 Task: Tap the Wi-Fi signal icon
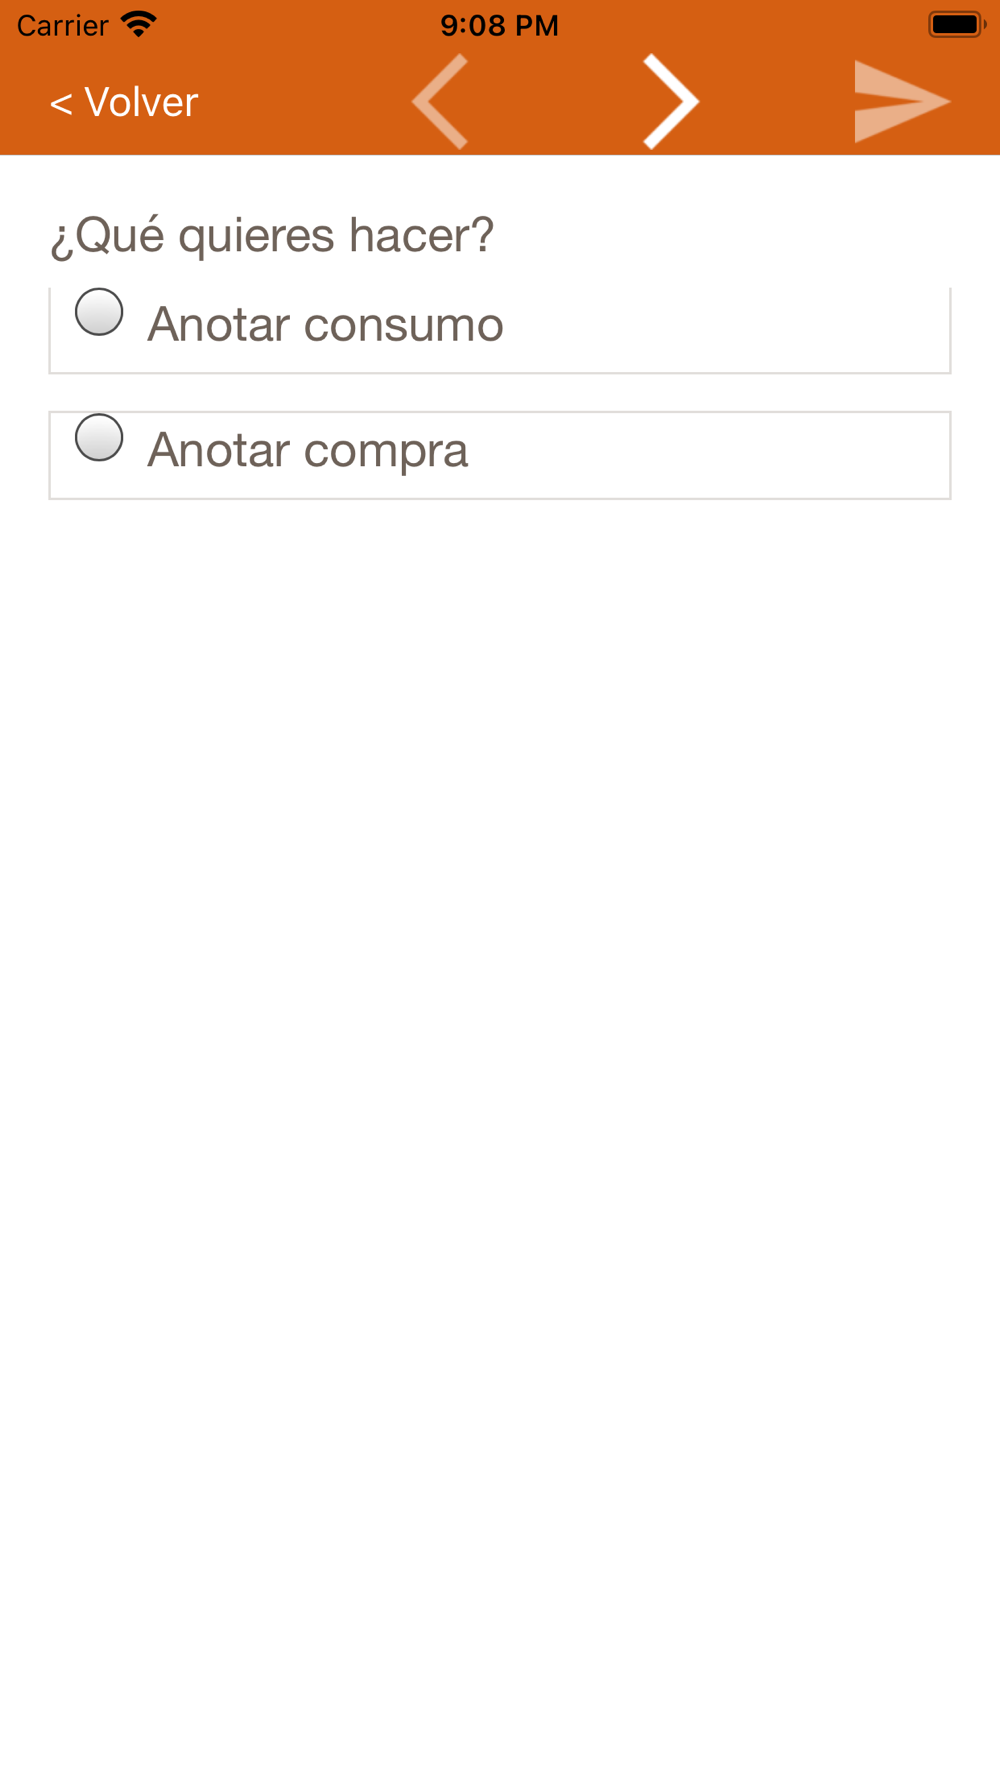138,24
